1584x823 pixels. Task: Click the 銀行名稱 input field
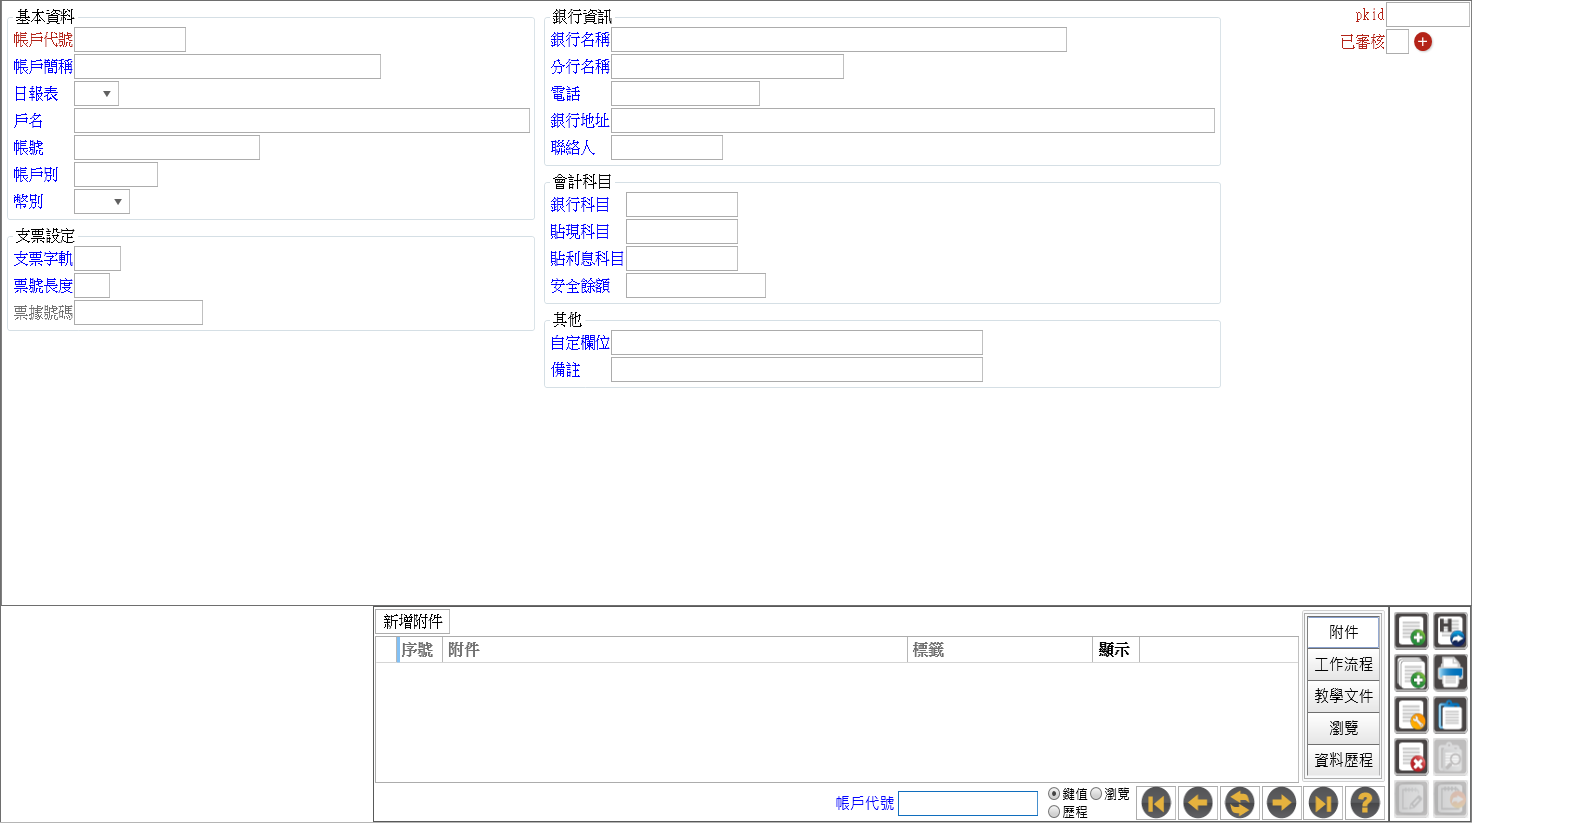839,40
